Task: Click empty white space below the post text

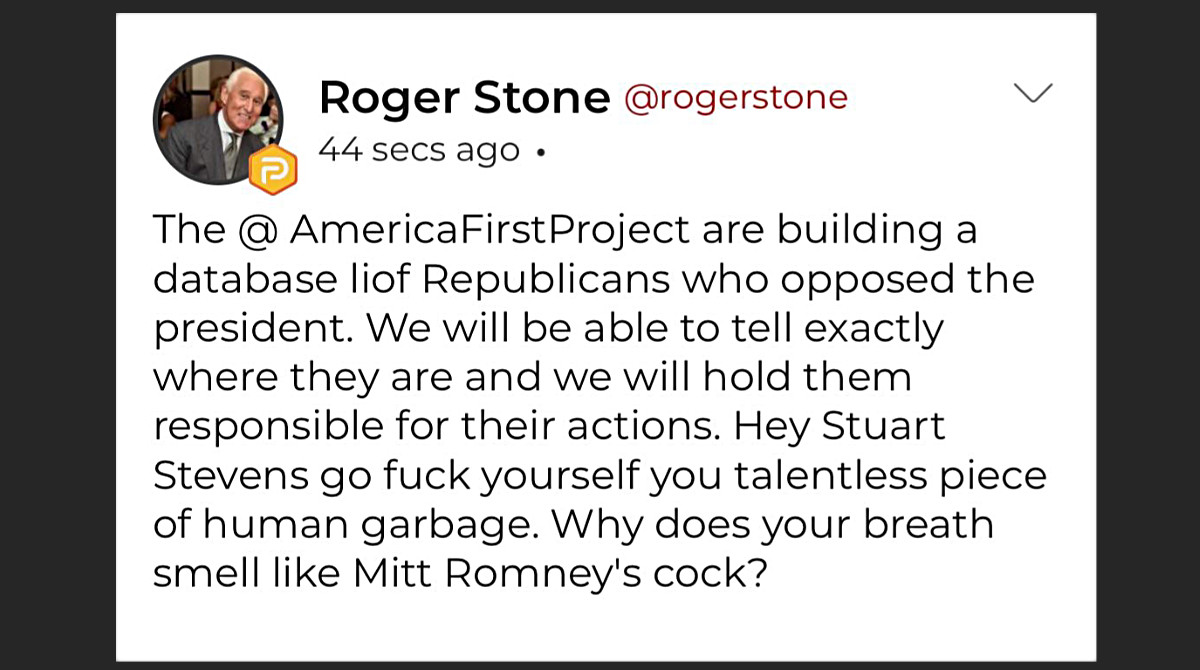Action: [x=600, y=628]
